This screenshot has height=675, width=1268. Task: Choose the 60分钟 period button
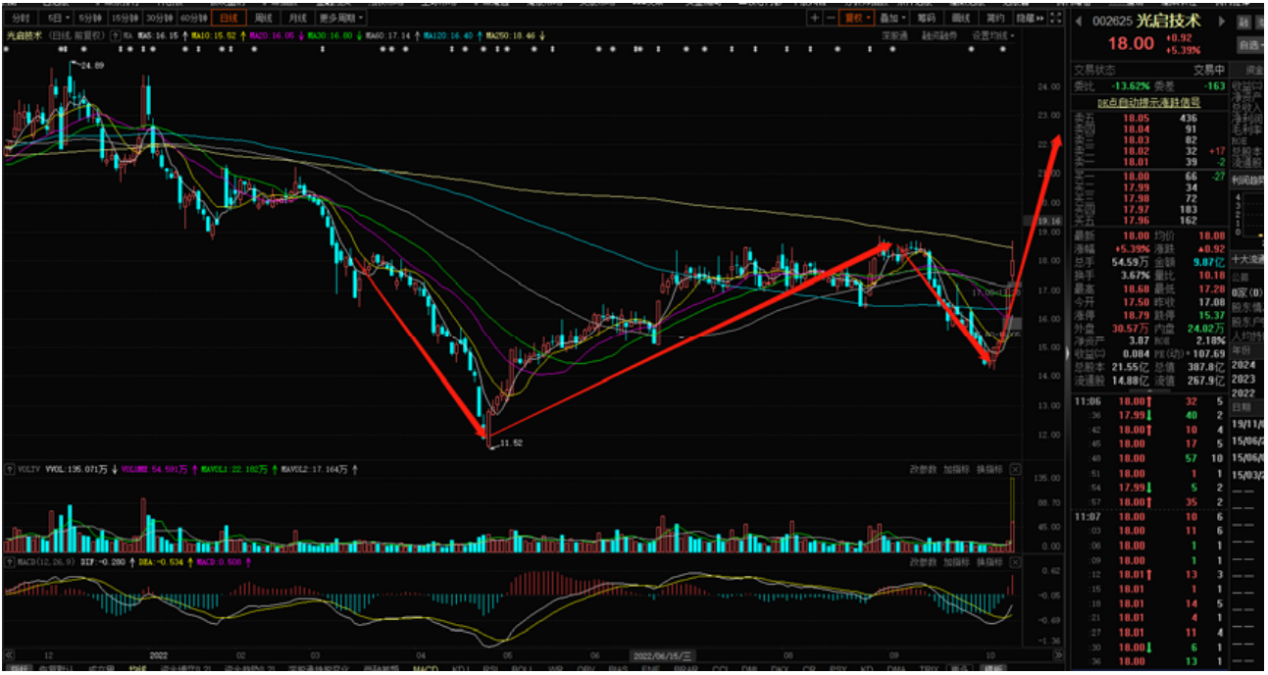coord(193,18)
